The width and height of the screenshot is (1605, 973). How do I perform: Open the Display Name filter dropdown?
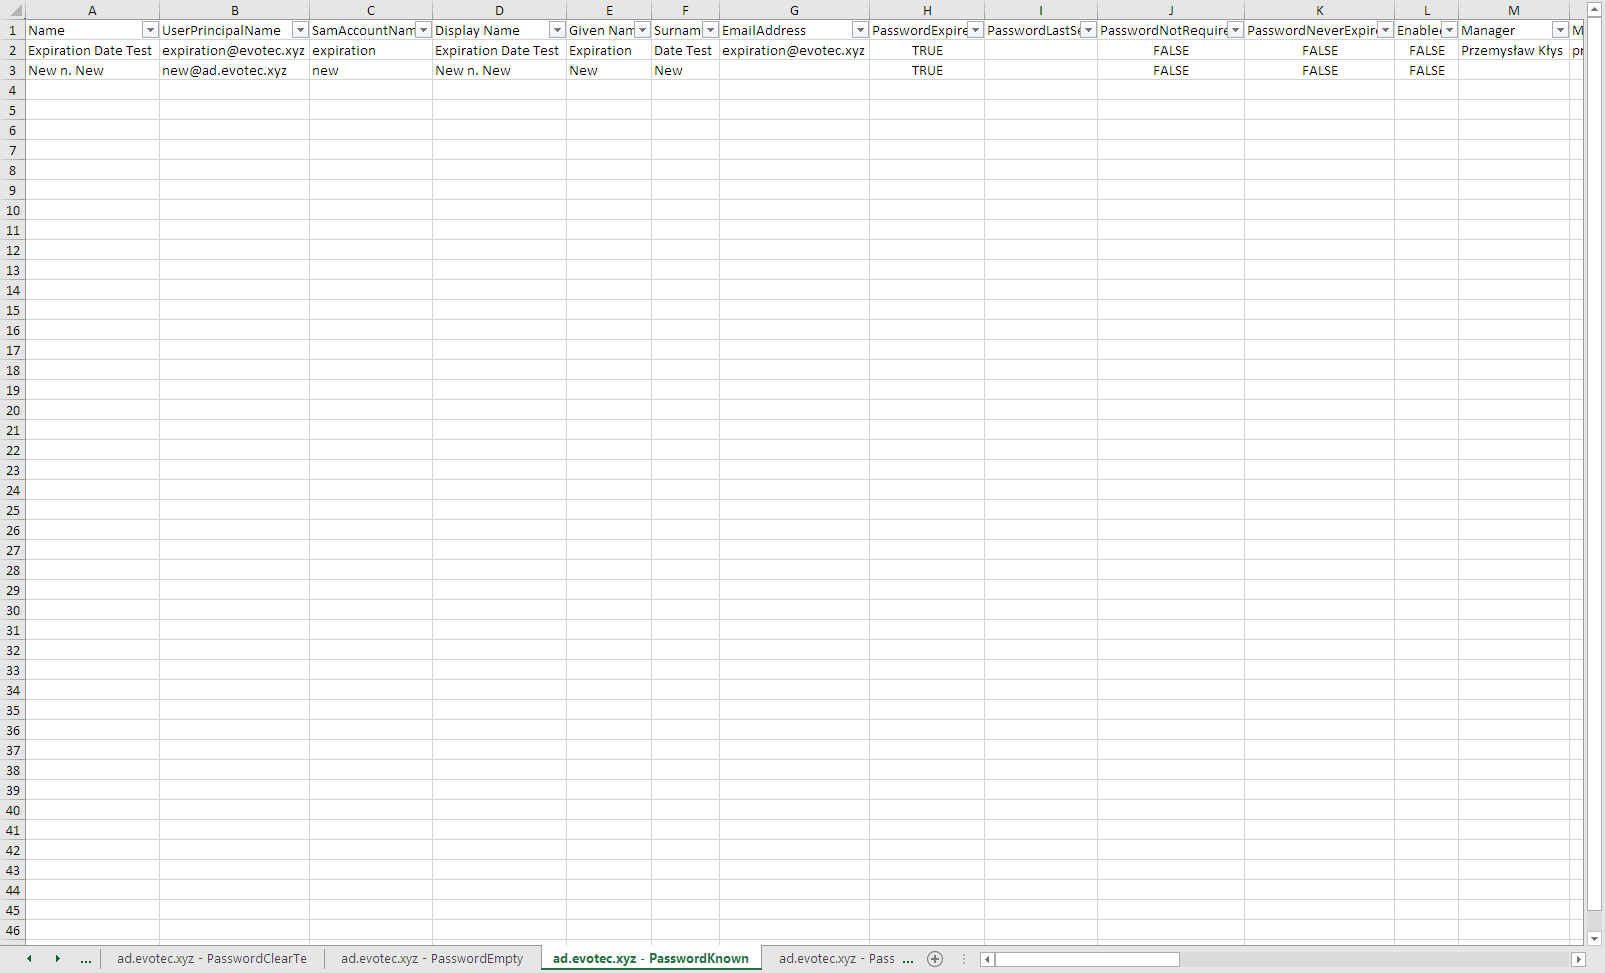pyautogui.click(x=557, y=31)
